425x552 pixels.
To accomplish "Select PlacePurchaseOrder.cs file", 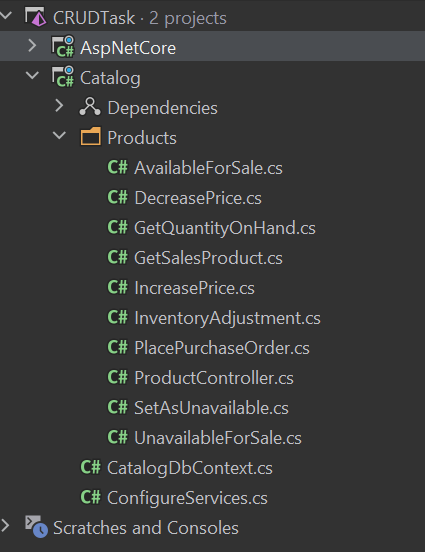I will (222, 348).
